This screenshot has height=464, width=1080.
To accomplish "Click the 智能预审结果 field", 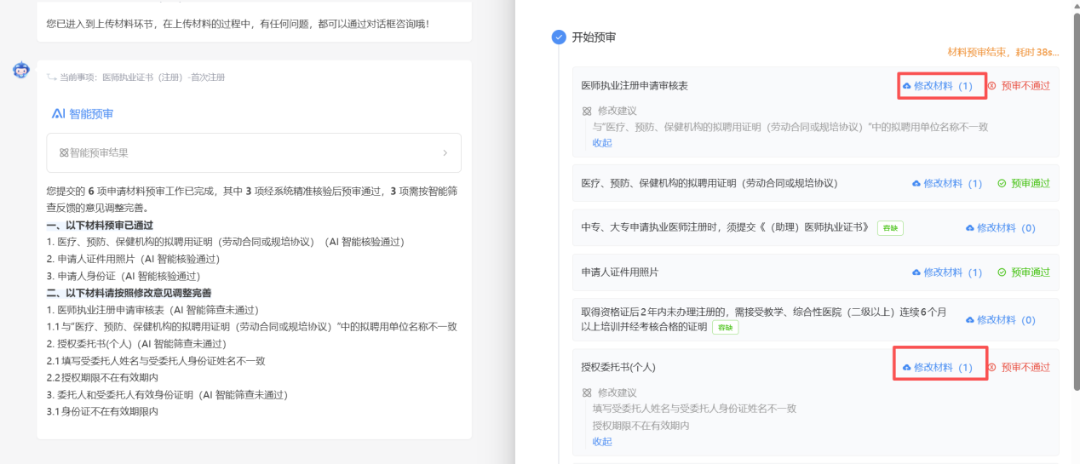I will coord(254,153).
